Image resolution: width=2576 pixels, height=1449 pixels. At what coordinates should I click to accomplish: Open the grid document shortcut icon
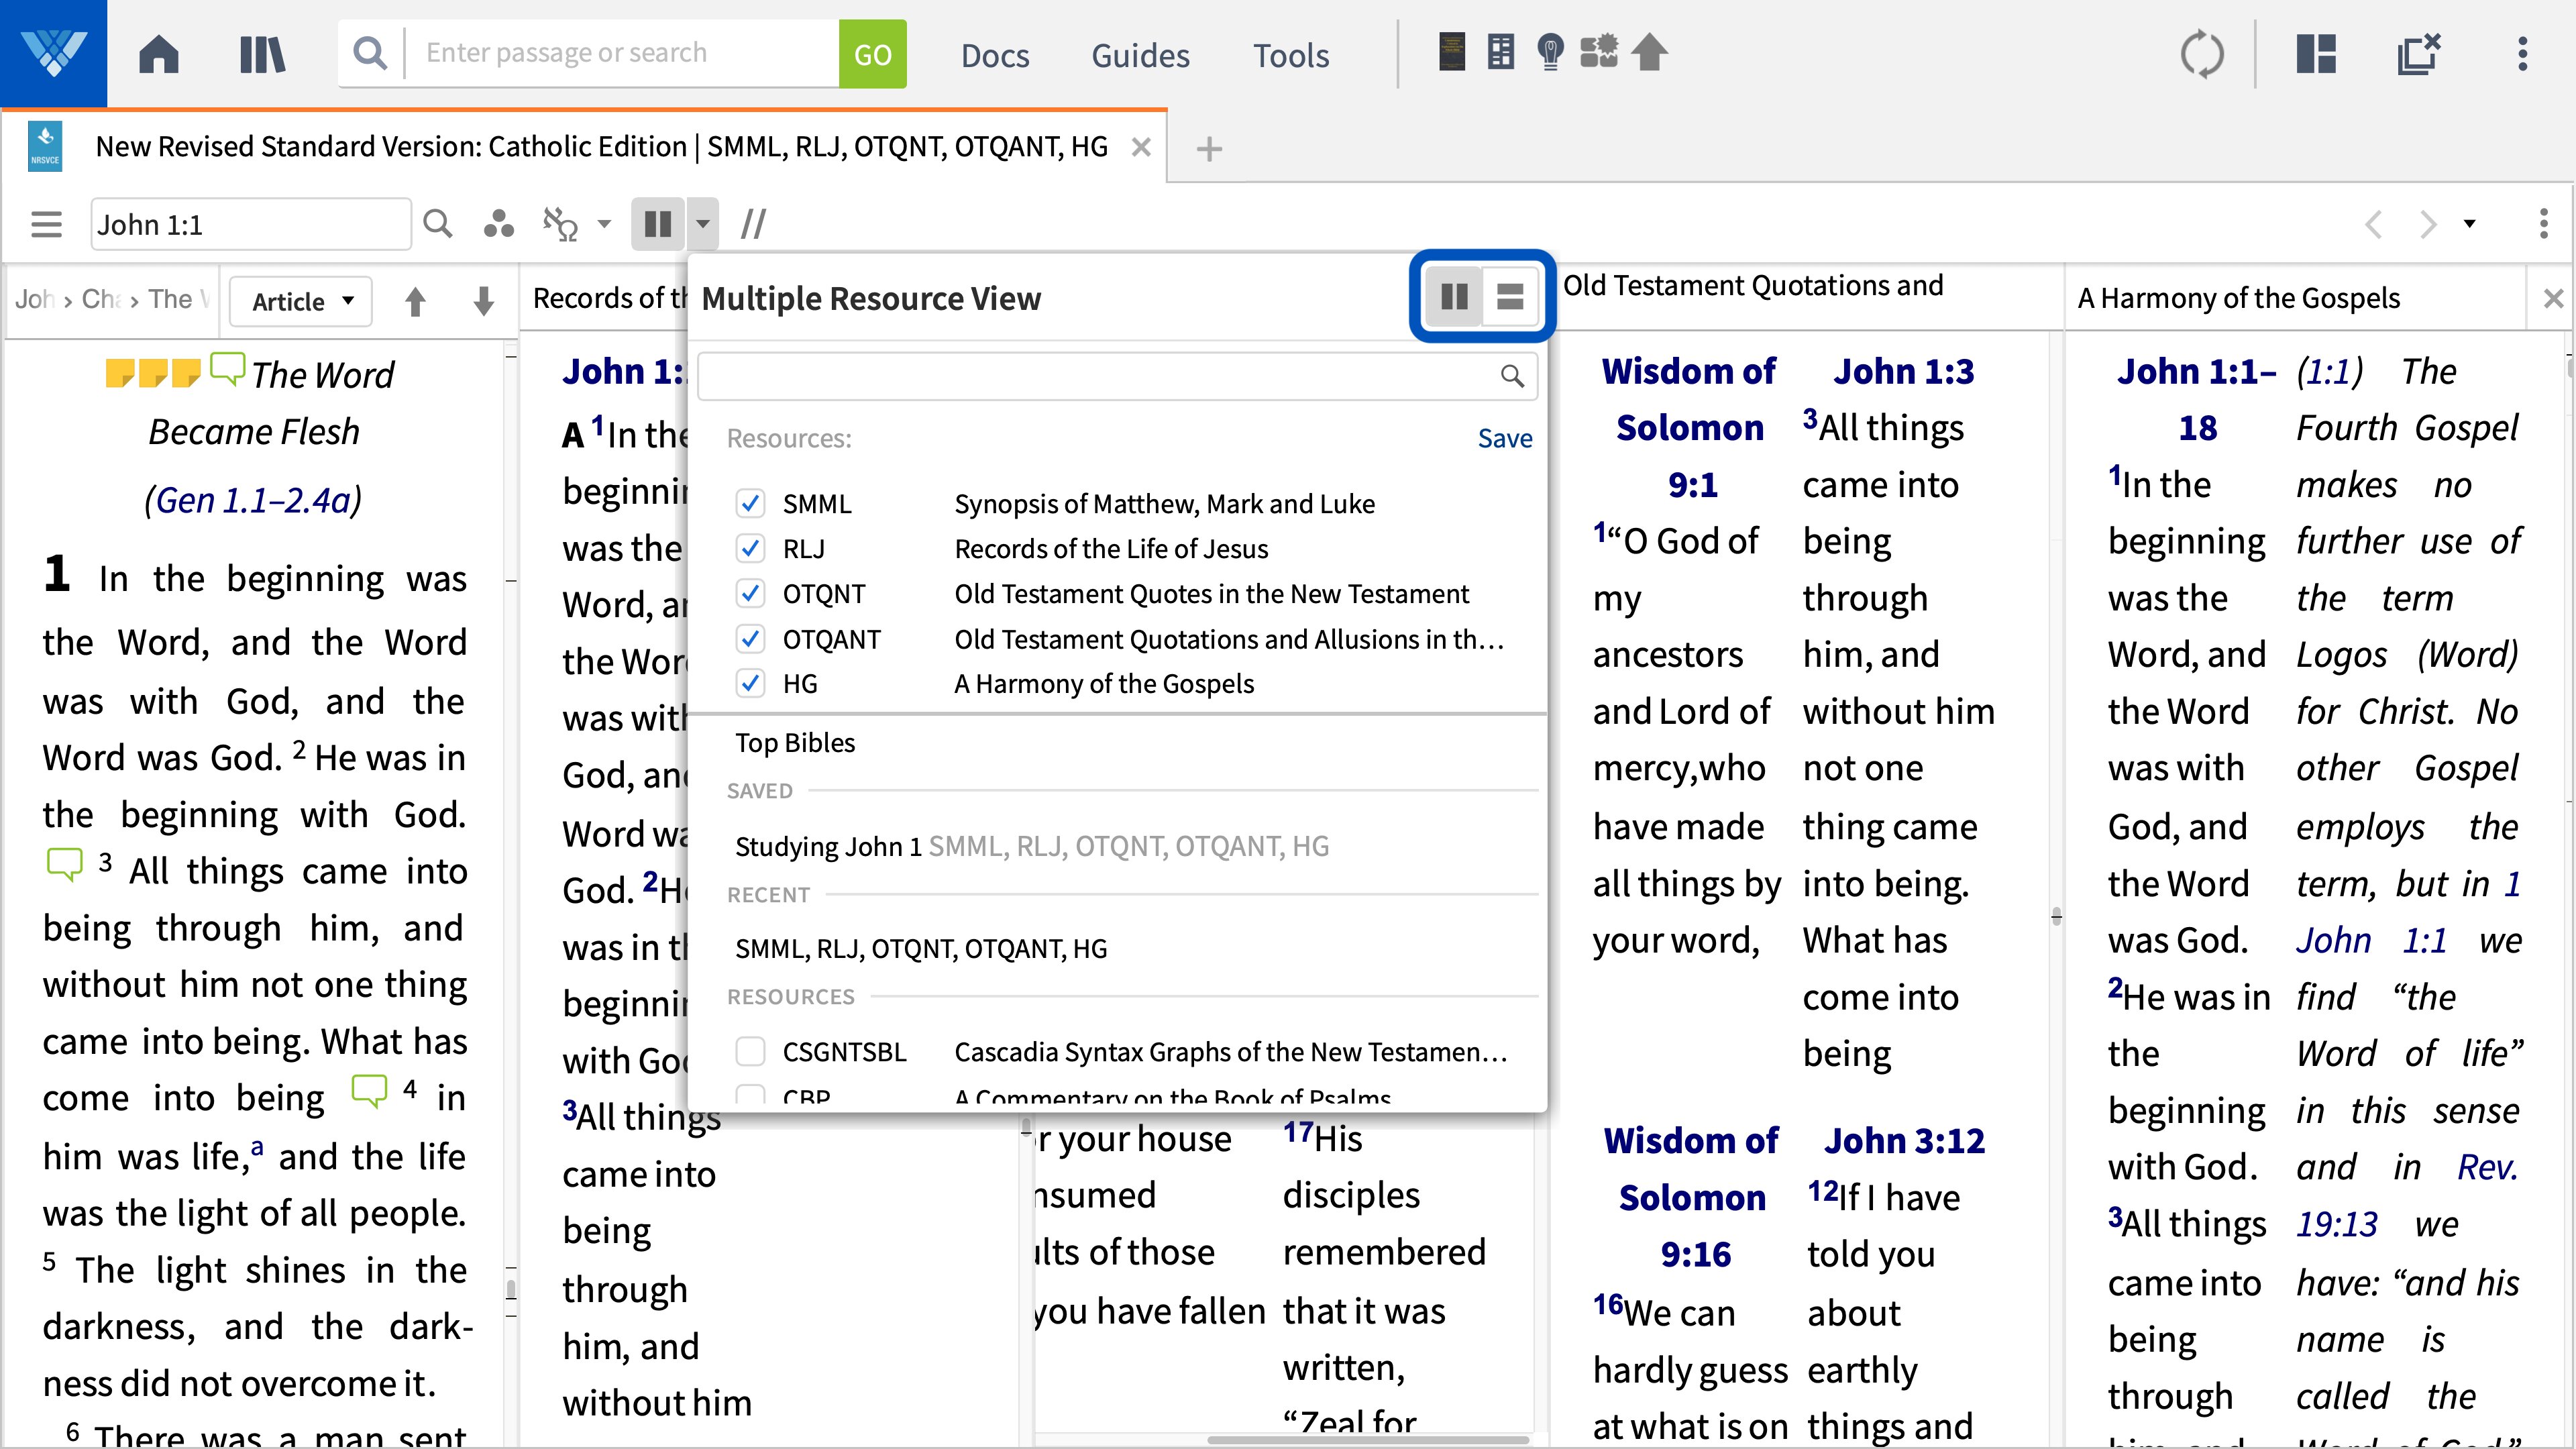tap(1500, 51)
